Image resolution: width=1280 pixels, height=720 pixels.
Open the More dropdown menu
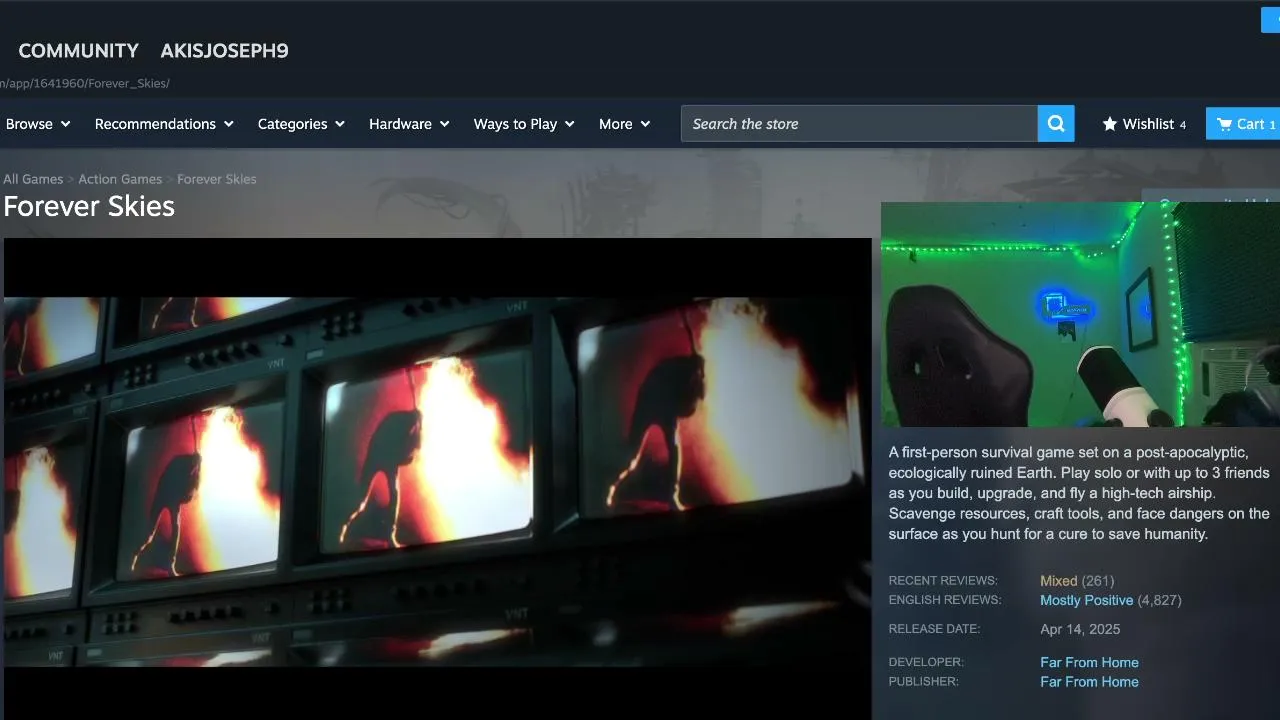point(624,124)
